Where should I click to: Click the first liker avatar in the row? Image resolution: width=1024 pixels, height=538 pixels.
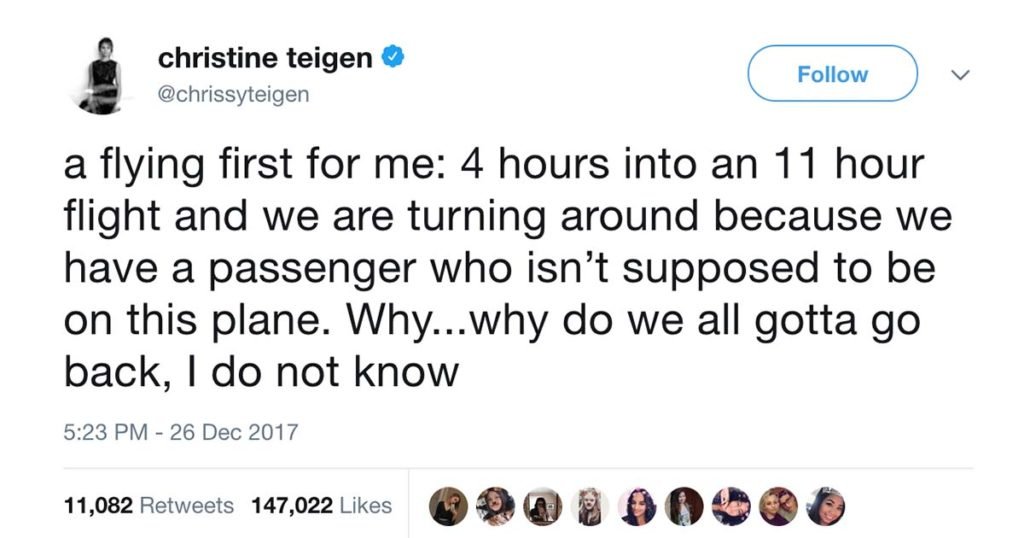[446, 506]
